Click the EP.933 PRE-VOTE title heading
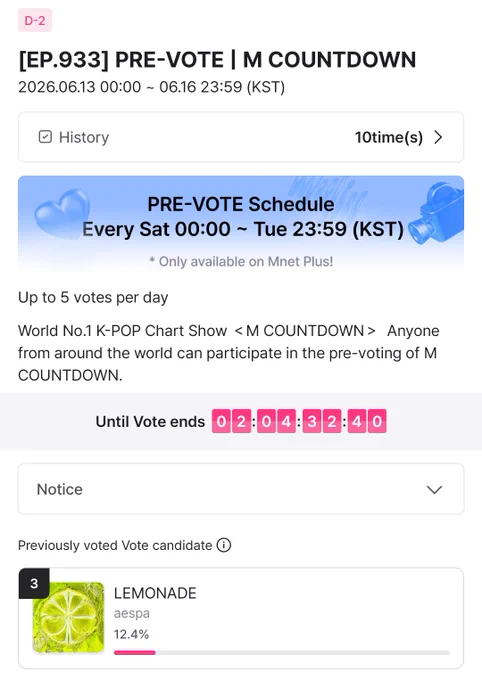 click(217, 59)
